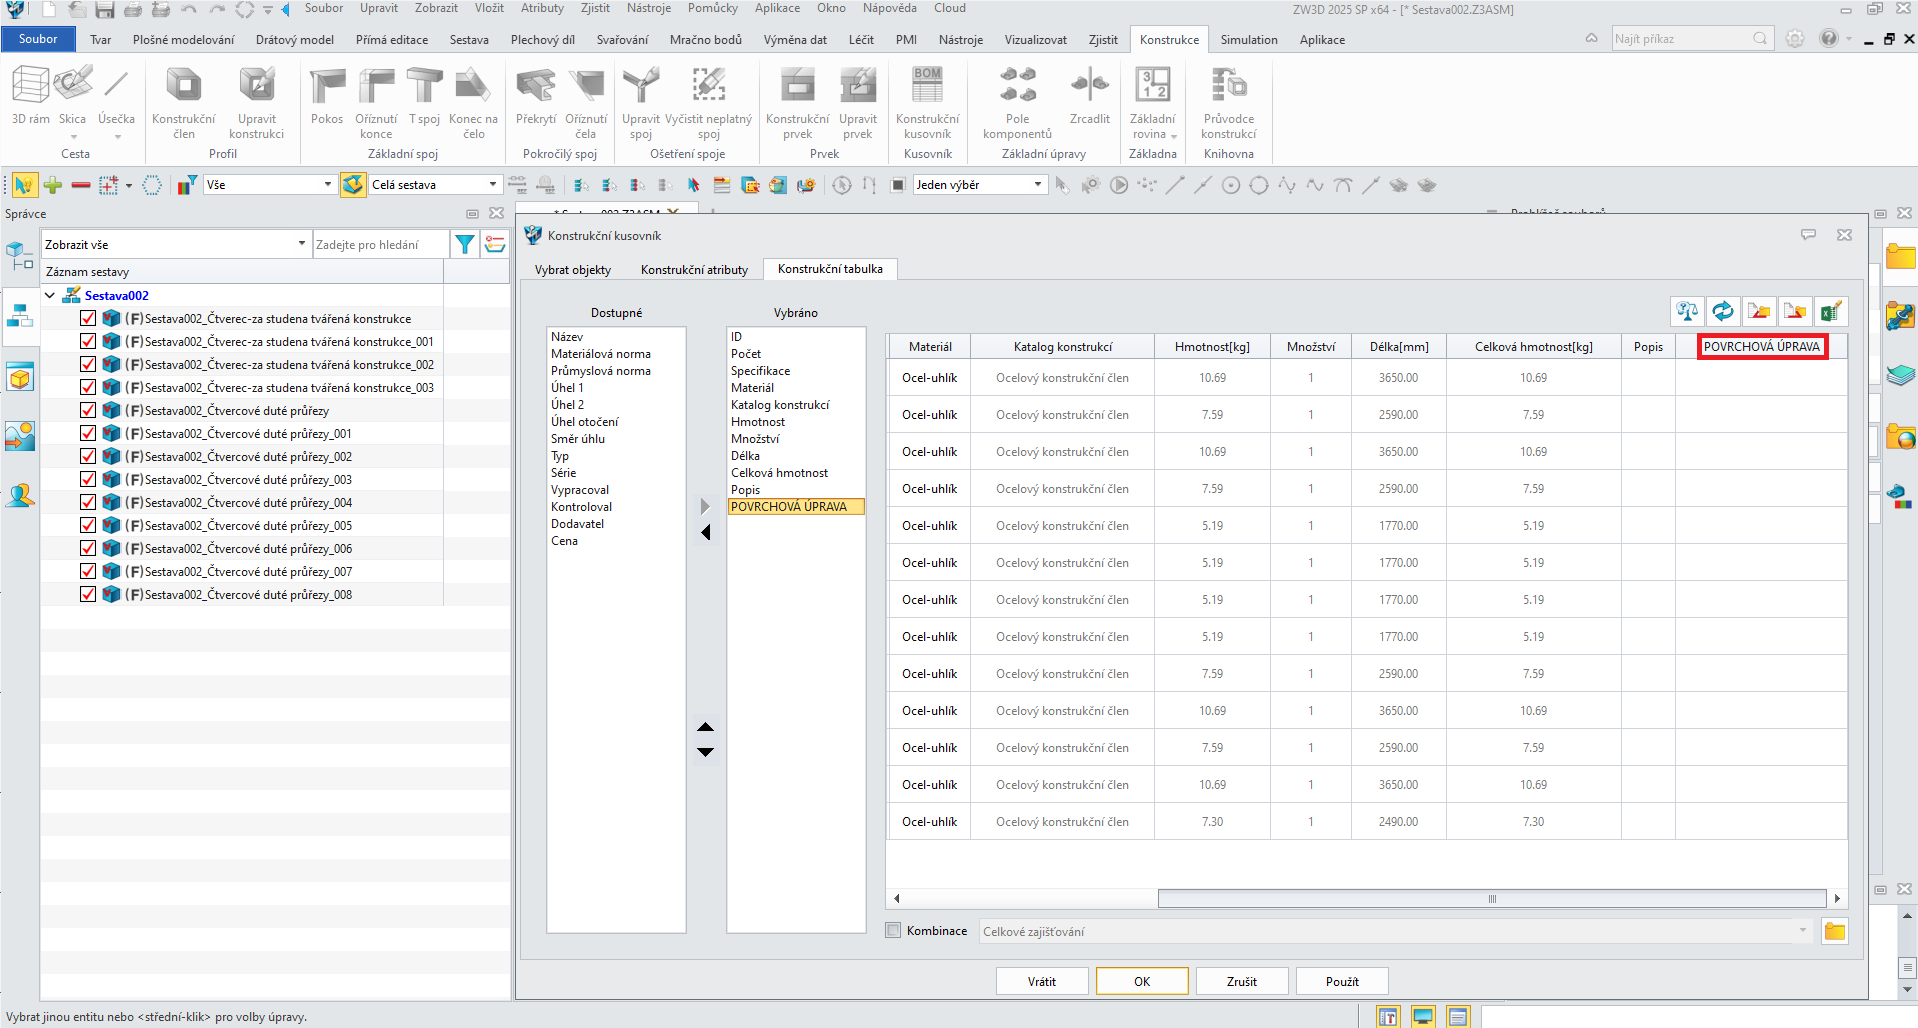Open the Nástroje menu in menu bar
The width and height of the screenshot is (1918, 1028).
tap(649, 8)
